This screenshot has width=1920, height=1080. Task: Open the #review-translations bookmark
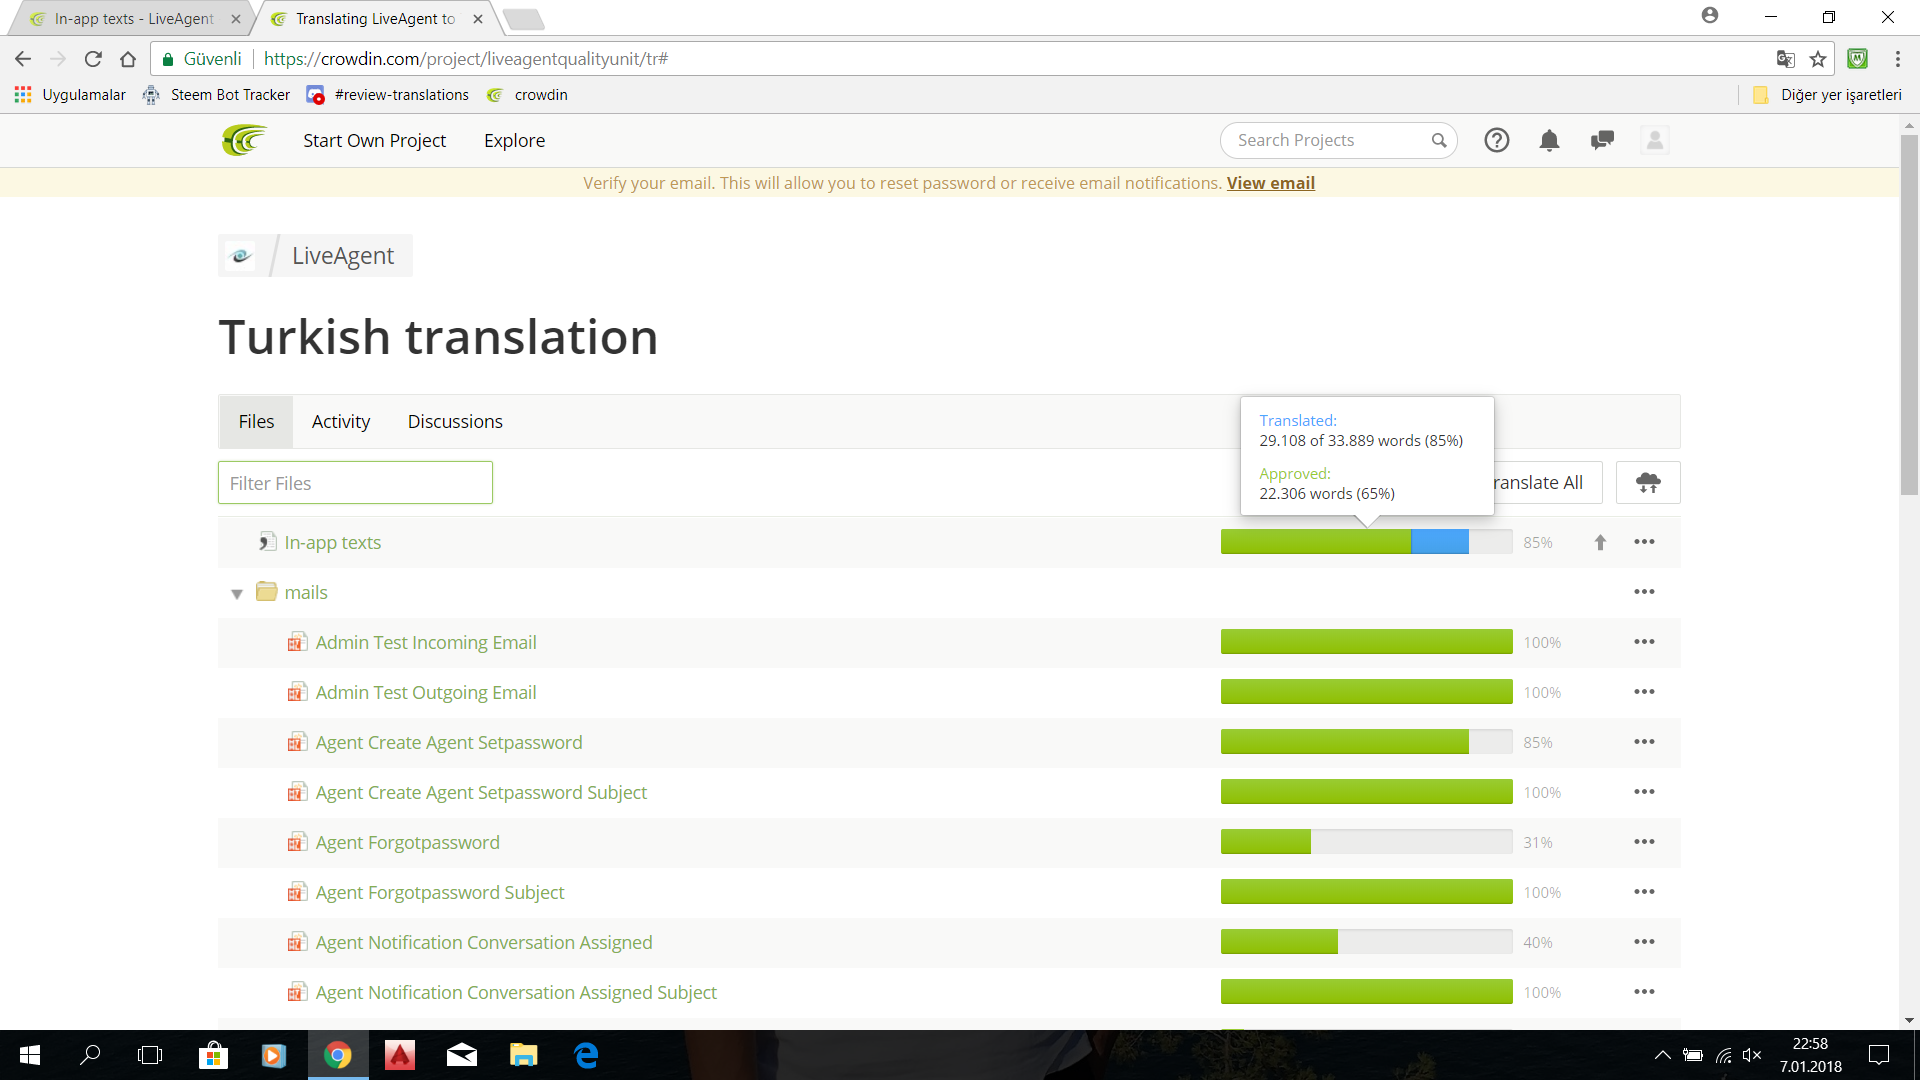(388, 95)
